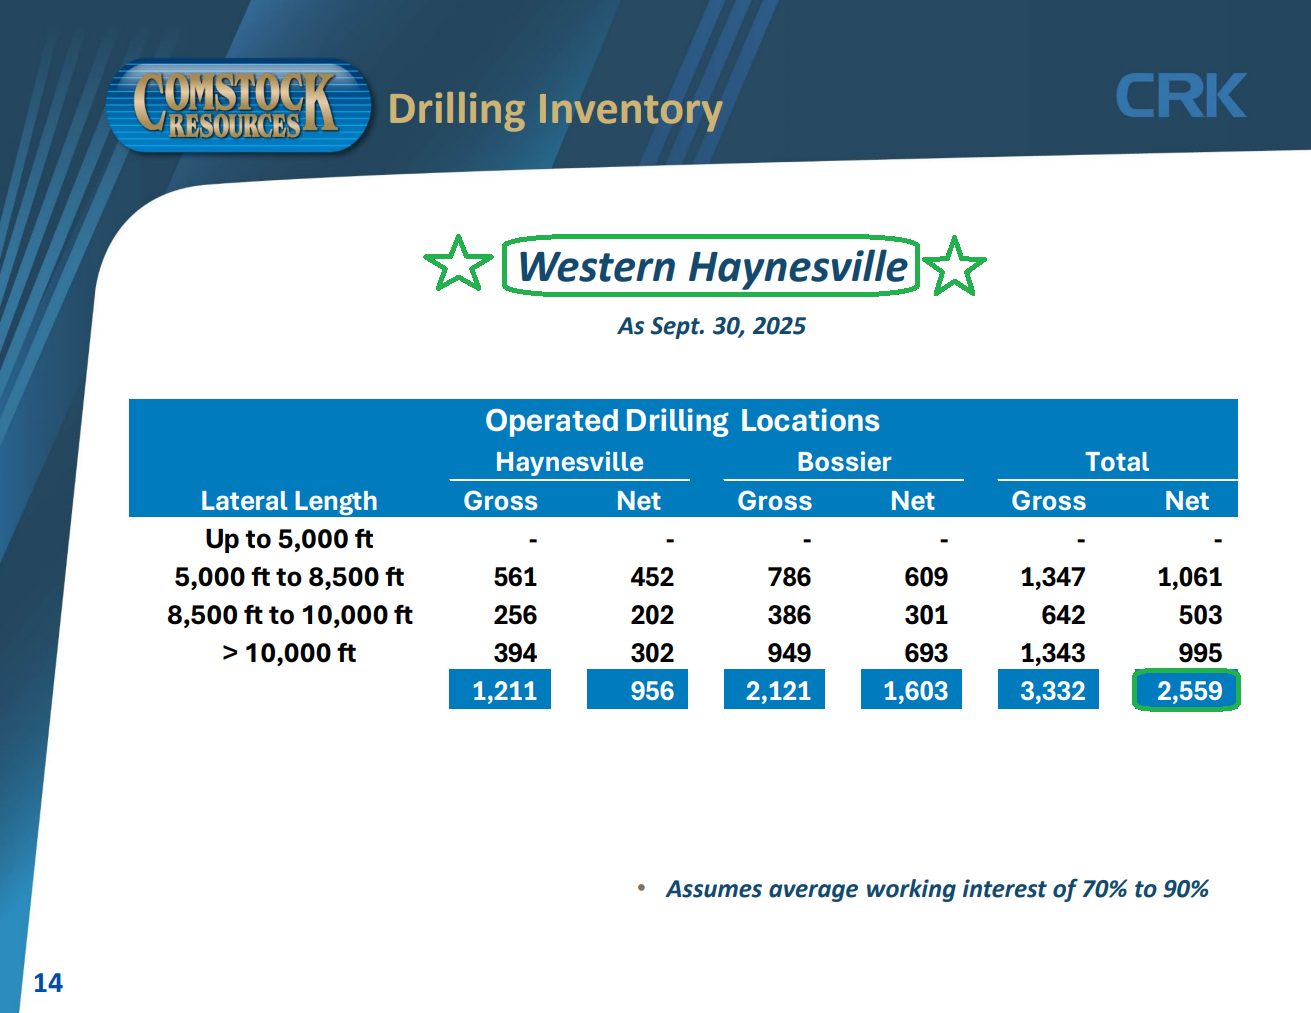Image resolution: width=1311 pixels, height=1013 pixels.
Task: Click the Drilling Inventory slide heading
Action: pos(554,109)
